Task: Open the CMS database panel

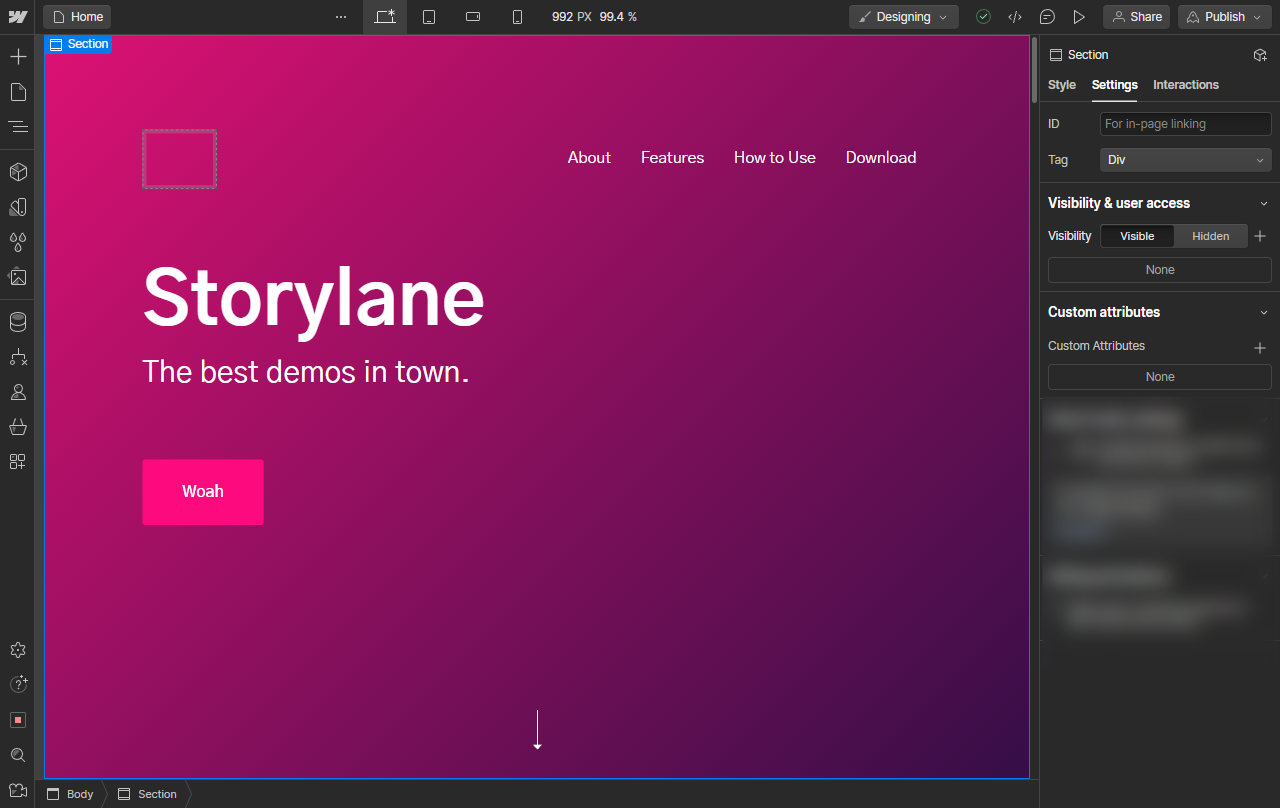Action: point(18,322)
